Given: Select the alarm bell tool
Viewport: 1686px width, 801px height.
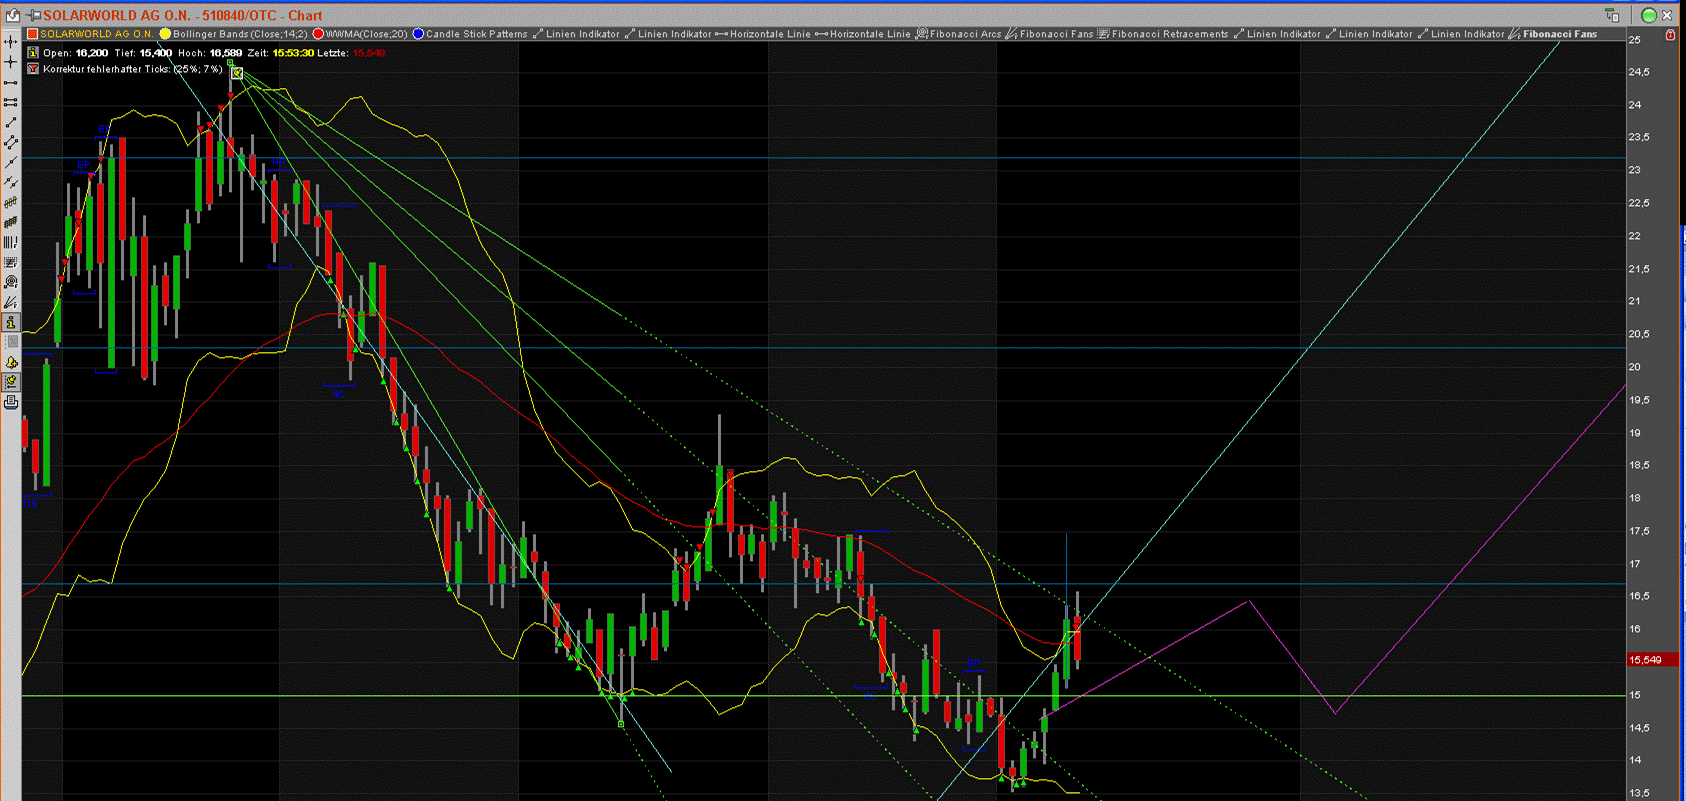Looking at the screenshot, I should pos(11,362).
